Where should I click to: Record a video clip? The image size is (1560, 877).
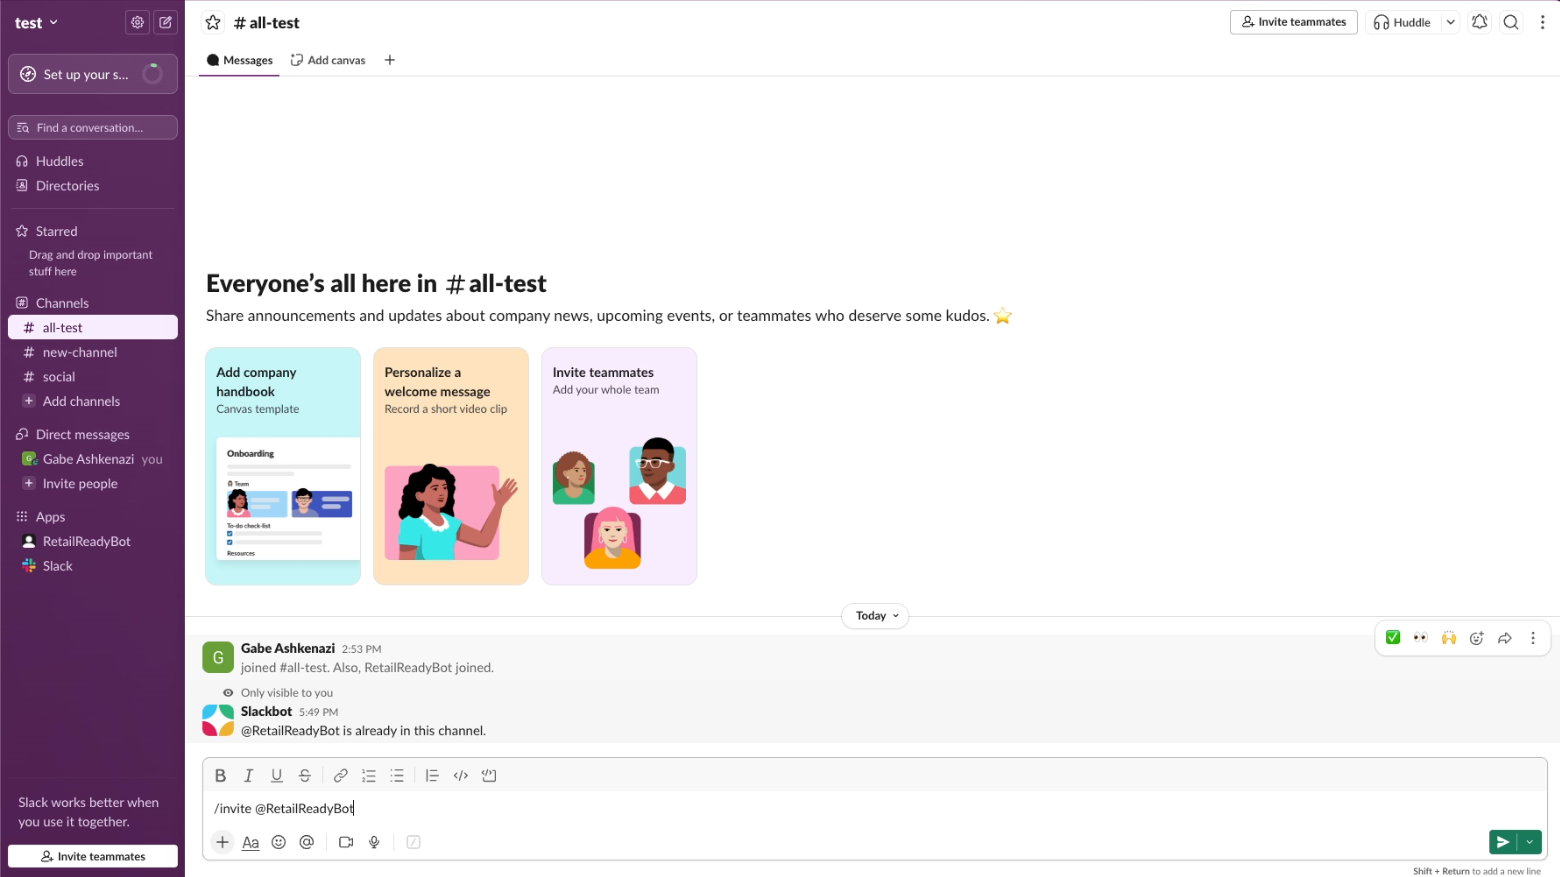346,842
